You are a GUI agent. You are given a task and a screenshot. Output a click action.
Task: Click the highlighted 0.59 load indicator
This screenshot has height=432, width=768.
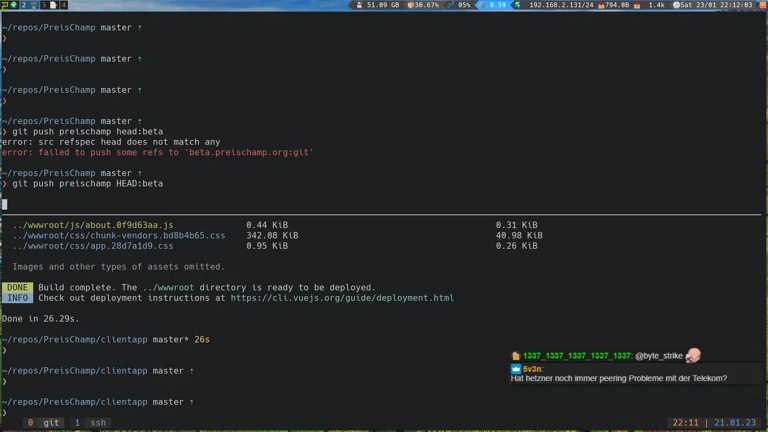pyautogui.click(x=495, y=5)
